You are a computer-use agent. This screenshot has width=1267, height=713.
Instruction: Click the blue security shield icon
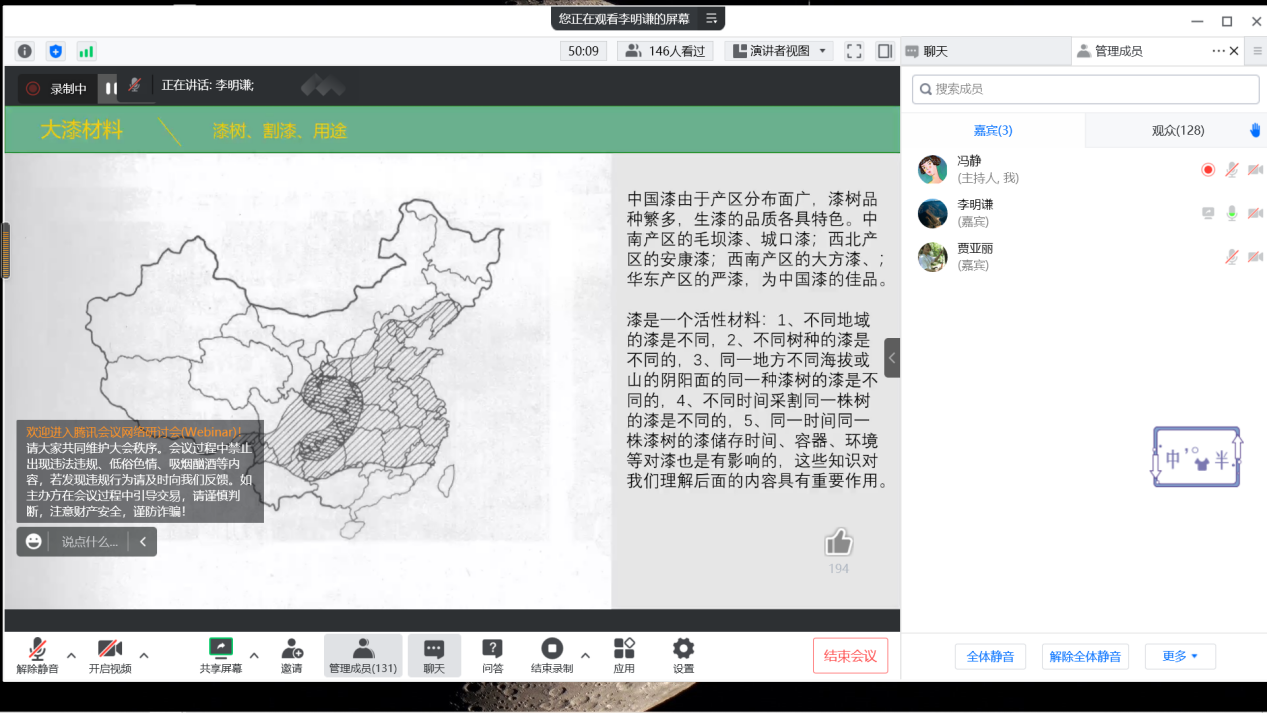56,51
